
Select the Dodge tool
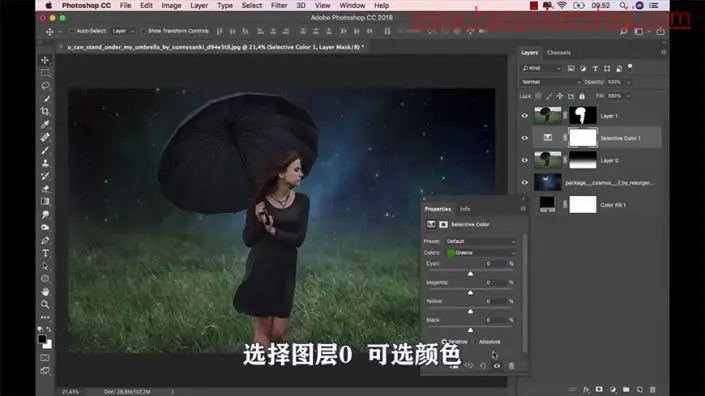tap(45, 227)
